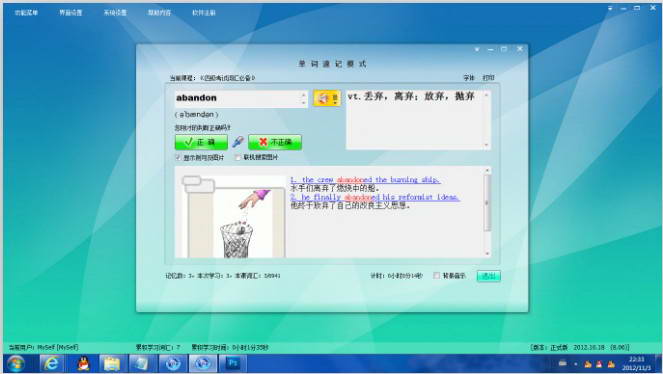Launch Internet Explorer from the taskbar
Image resolution: width=663 pixels, height=374 pixels.
(52, 364)
